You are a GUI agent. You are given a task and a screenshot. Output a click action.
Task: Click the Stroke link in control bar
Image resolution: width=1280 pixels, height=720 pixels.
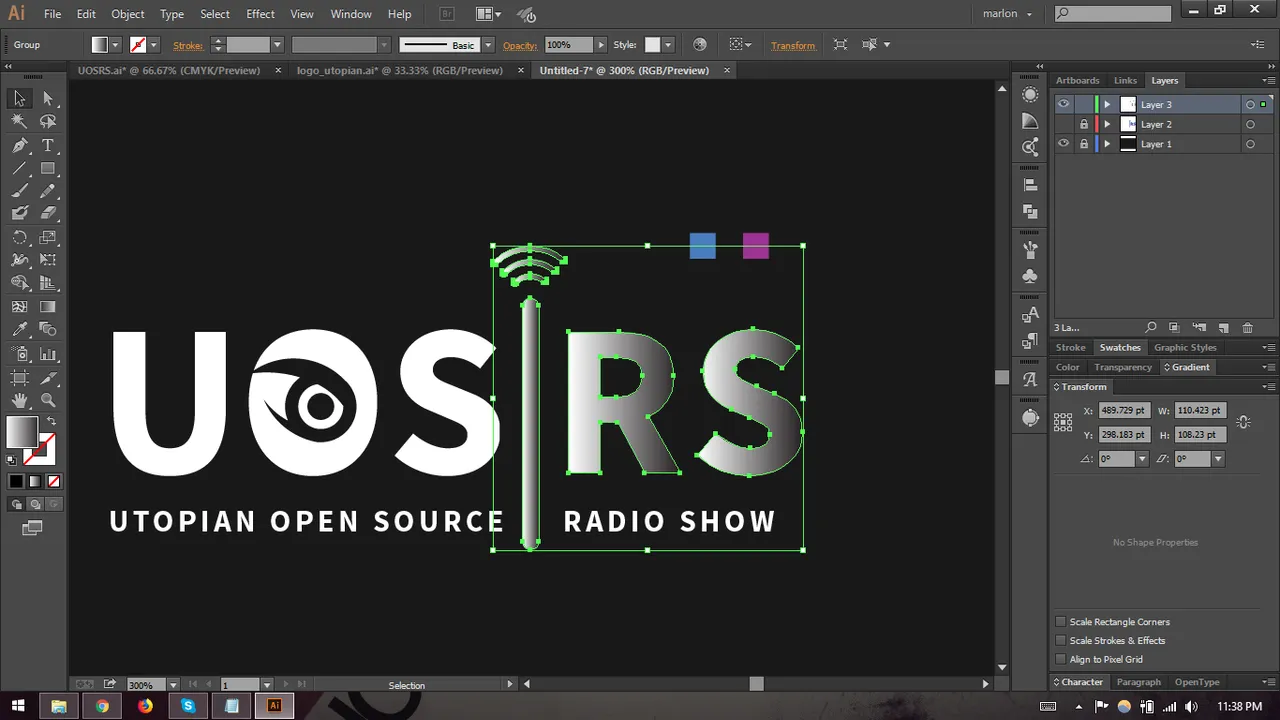(x=187, y=45)
